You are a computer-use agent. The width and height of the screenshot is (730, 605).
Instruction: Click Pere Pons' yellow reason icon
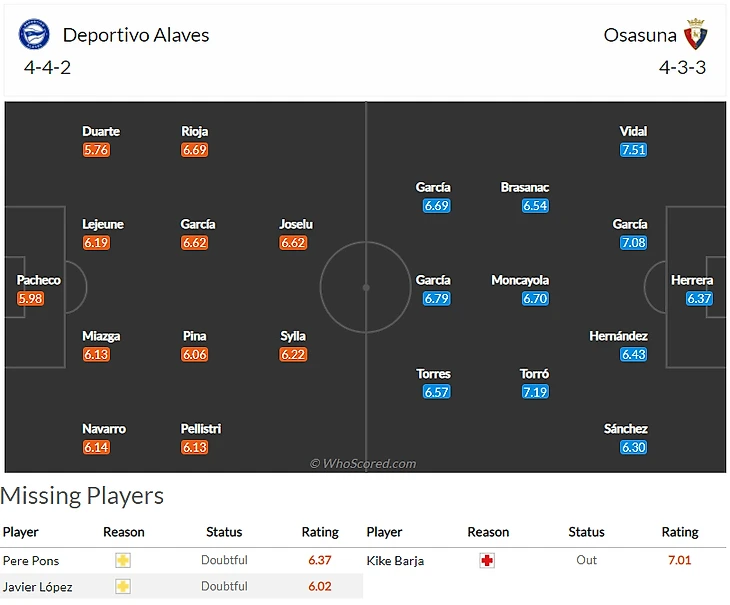tap(123, 560)
